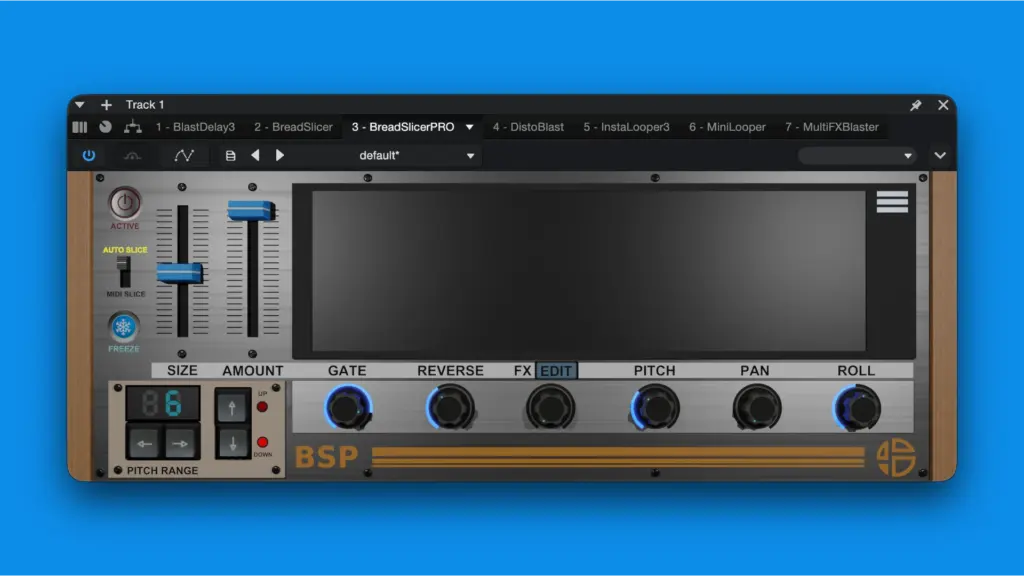Click the pitch UP arrow button
Screen dimensions: 1024x576
[x=232, y=408]
